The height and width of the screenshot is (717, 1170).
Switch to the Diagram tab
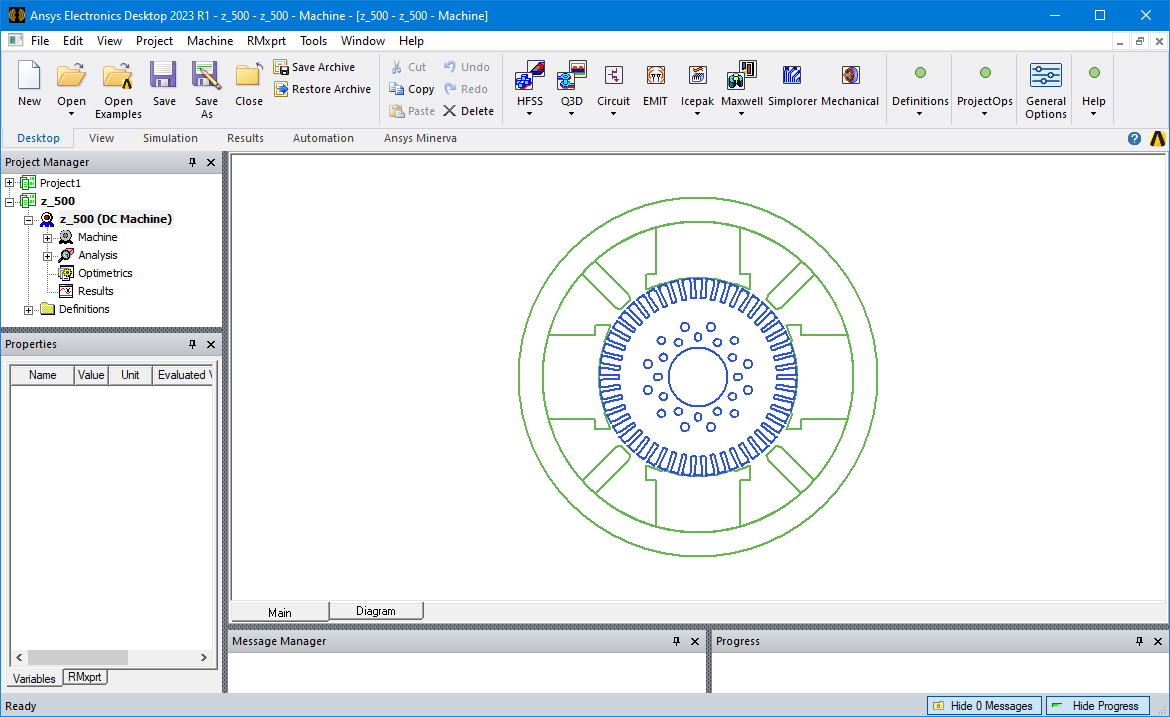pyautogui.click(x=376, y=611)
